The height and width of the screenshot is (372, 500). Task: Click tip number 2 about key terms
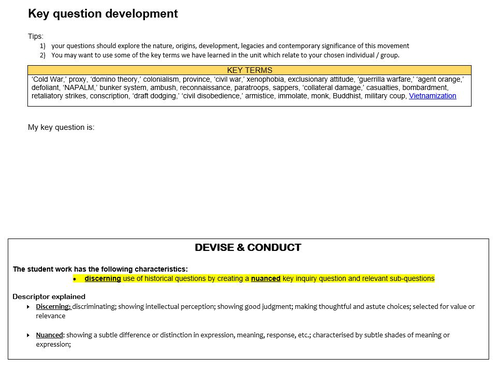point(219,55)
